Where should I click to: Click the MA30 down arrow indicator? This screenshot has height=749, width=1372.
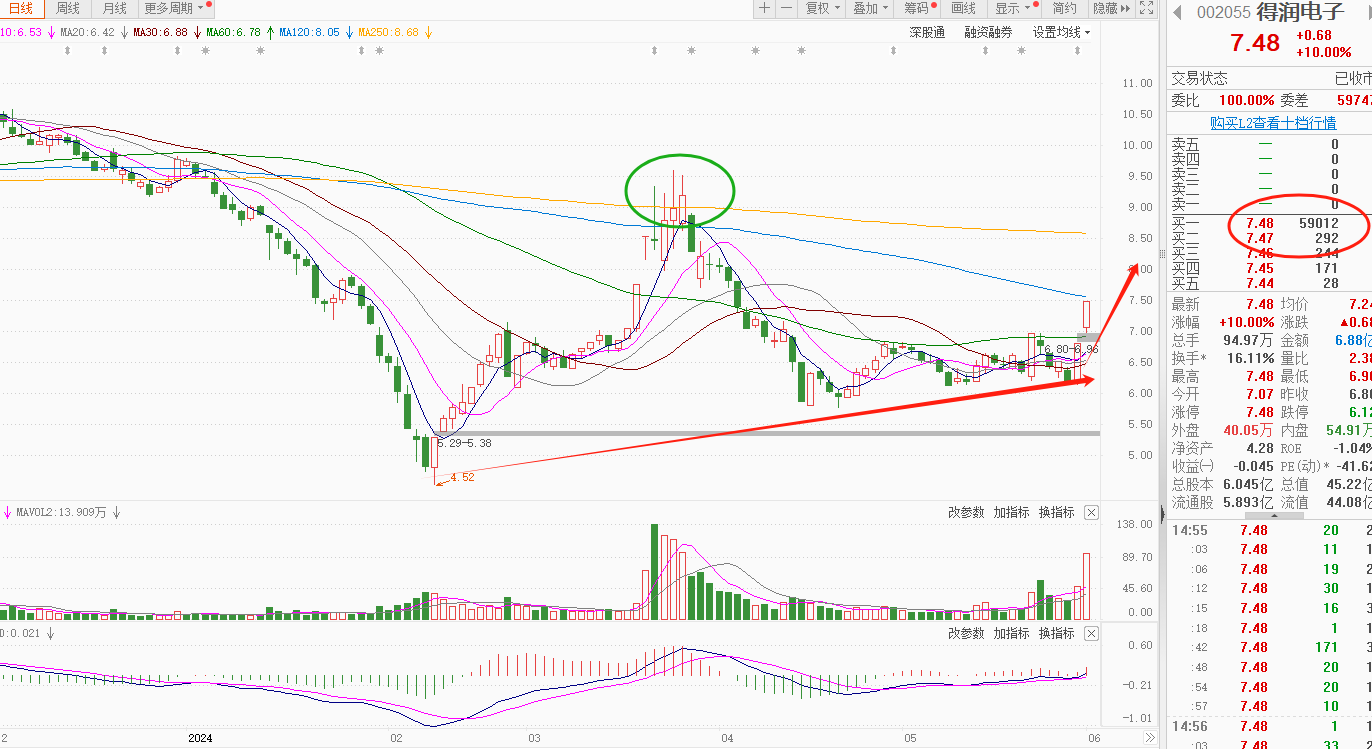click(197, 32)
